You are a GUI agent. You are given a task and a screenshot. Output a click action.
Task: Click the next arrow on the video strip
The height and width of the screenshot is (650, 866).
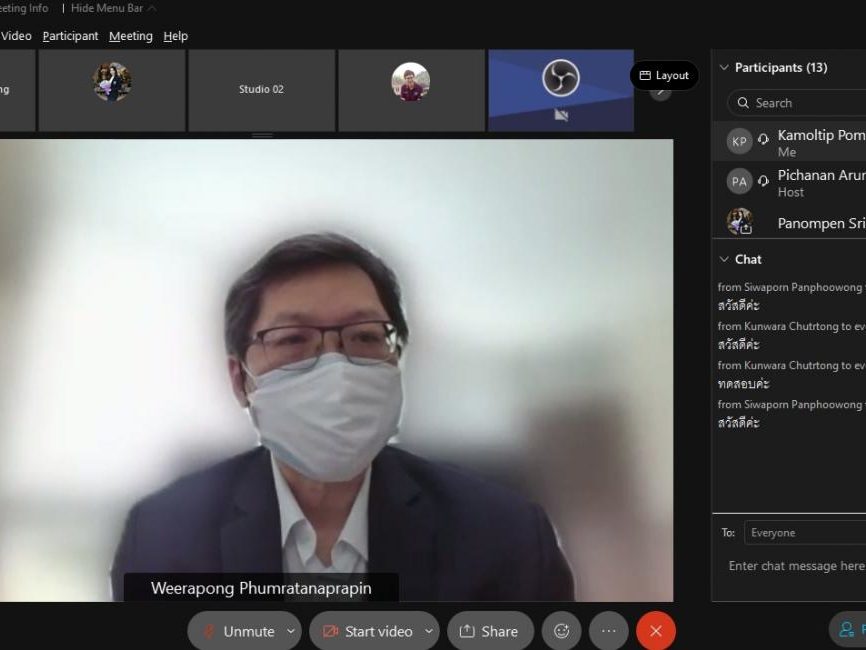660,93
